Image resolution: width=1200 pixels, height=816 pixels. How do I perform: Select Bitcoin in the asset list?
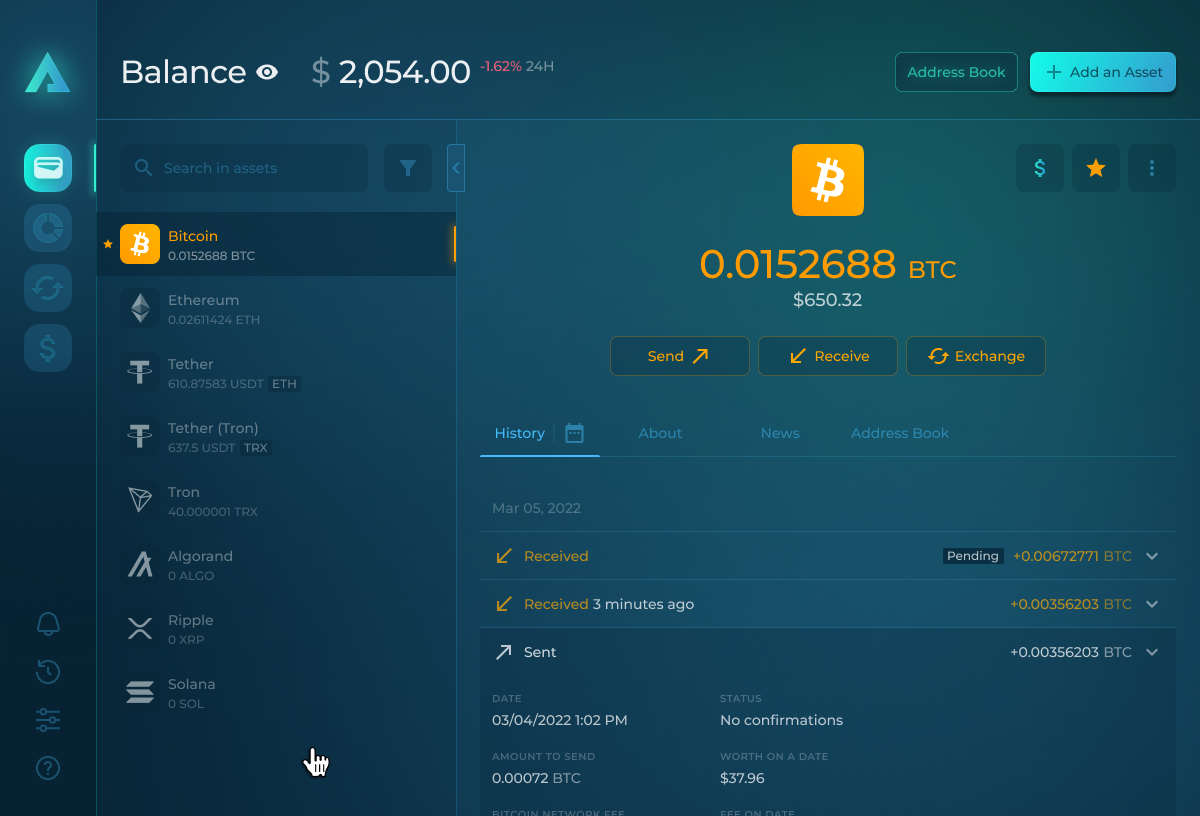click(276, 244)
